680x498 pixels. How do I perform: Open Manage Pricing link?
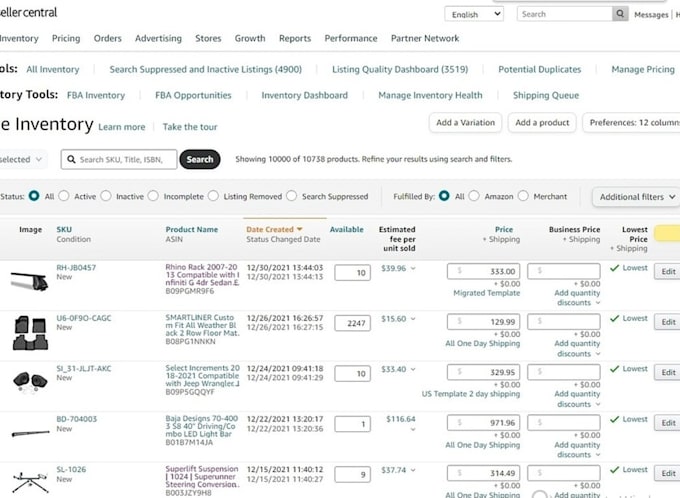click(x=643, y=69)
